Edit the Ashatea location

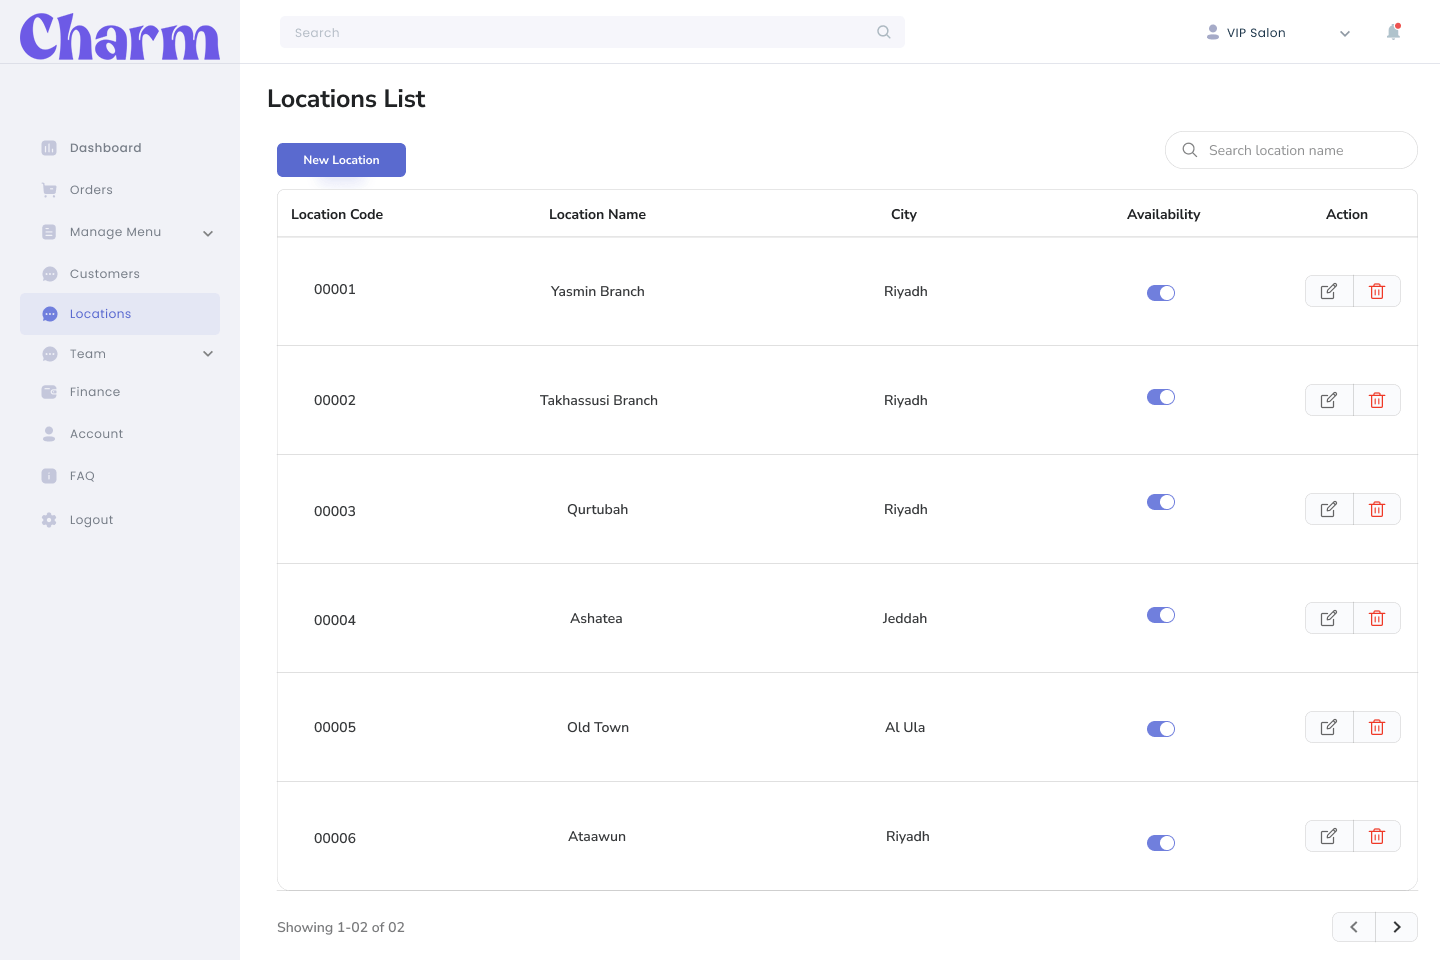pyautogui.click(x=1329, y=618)
